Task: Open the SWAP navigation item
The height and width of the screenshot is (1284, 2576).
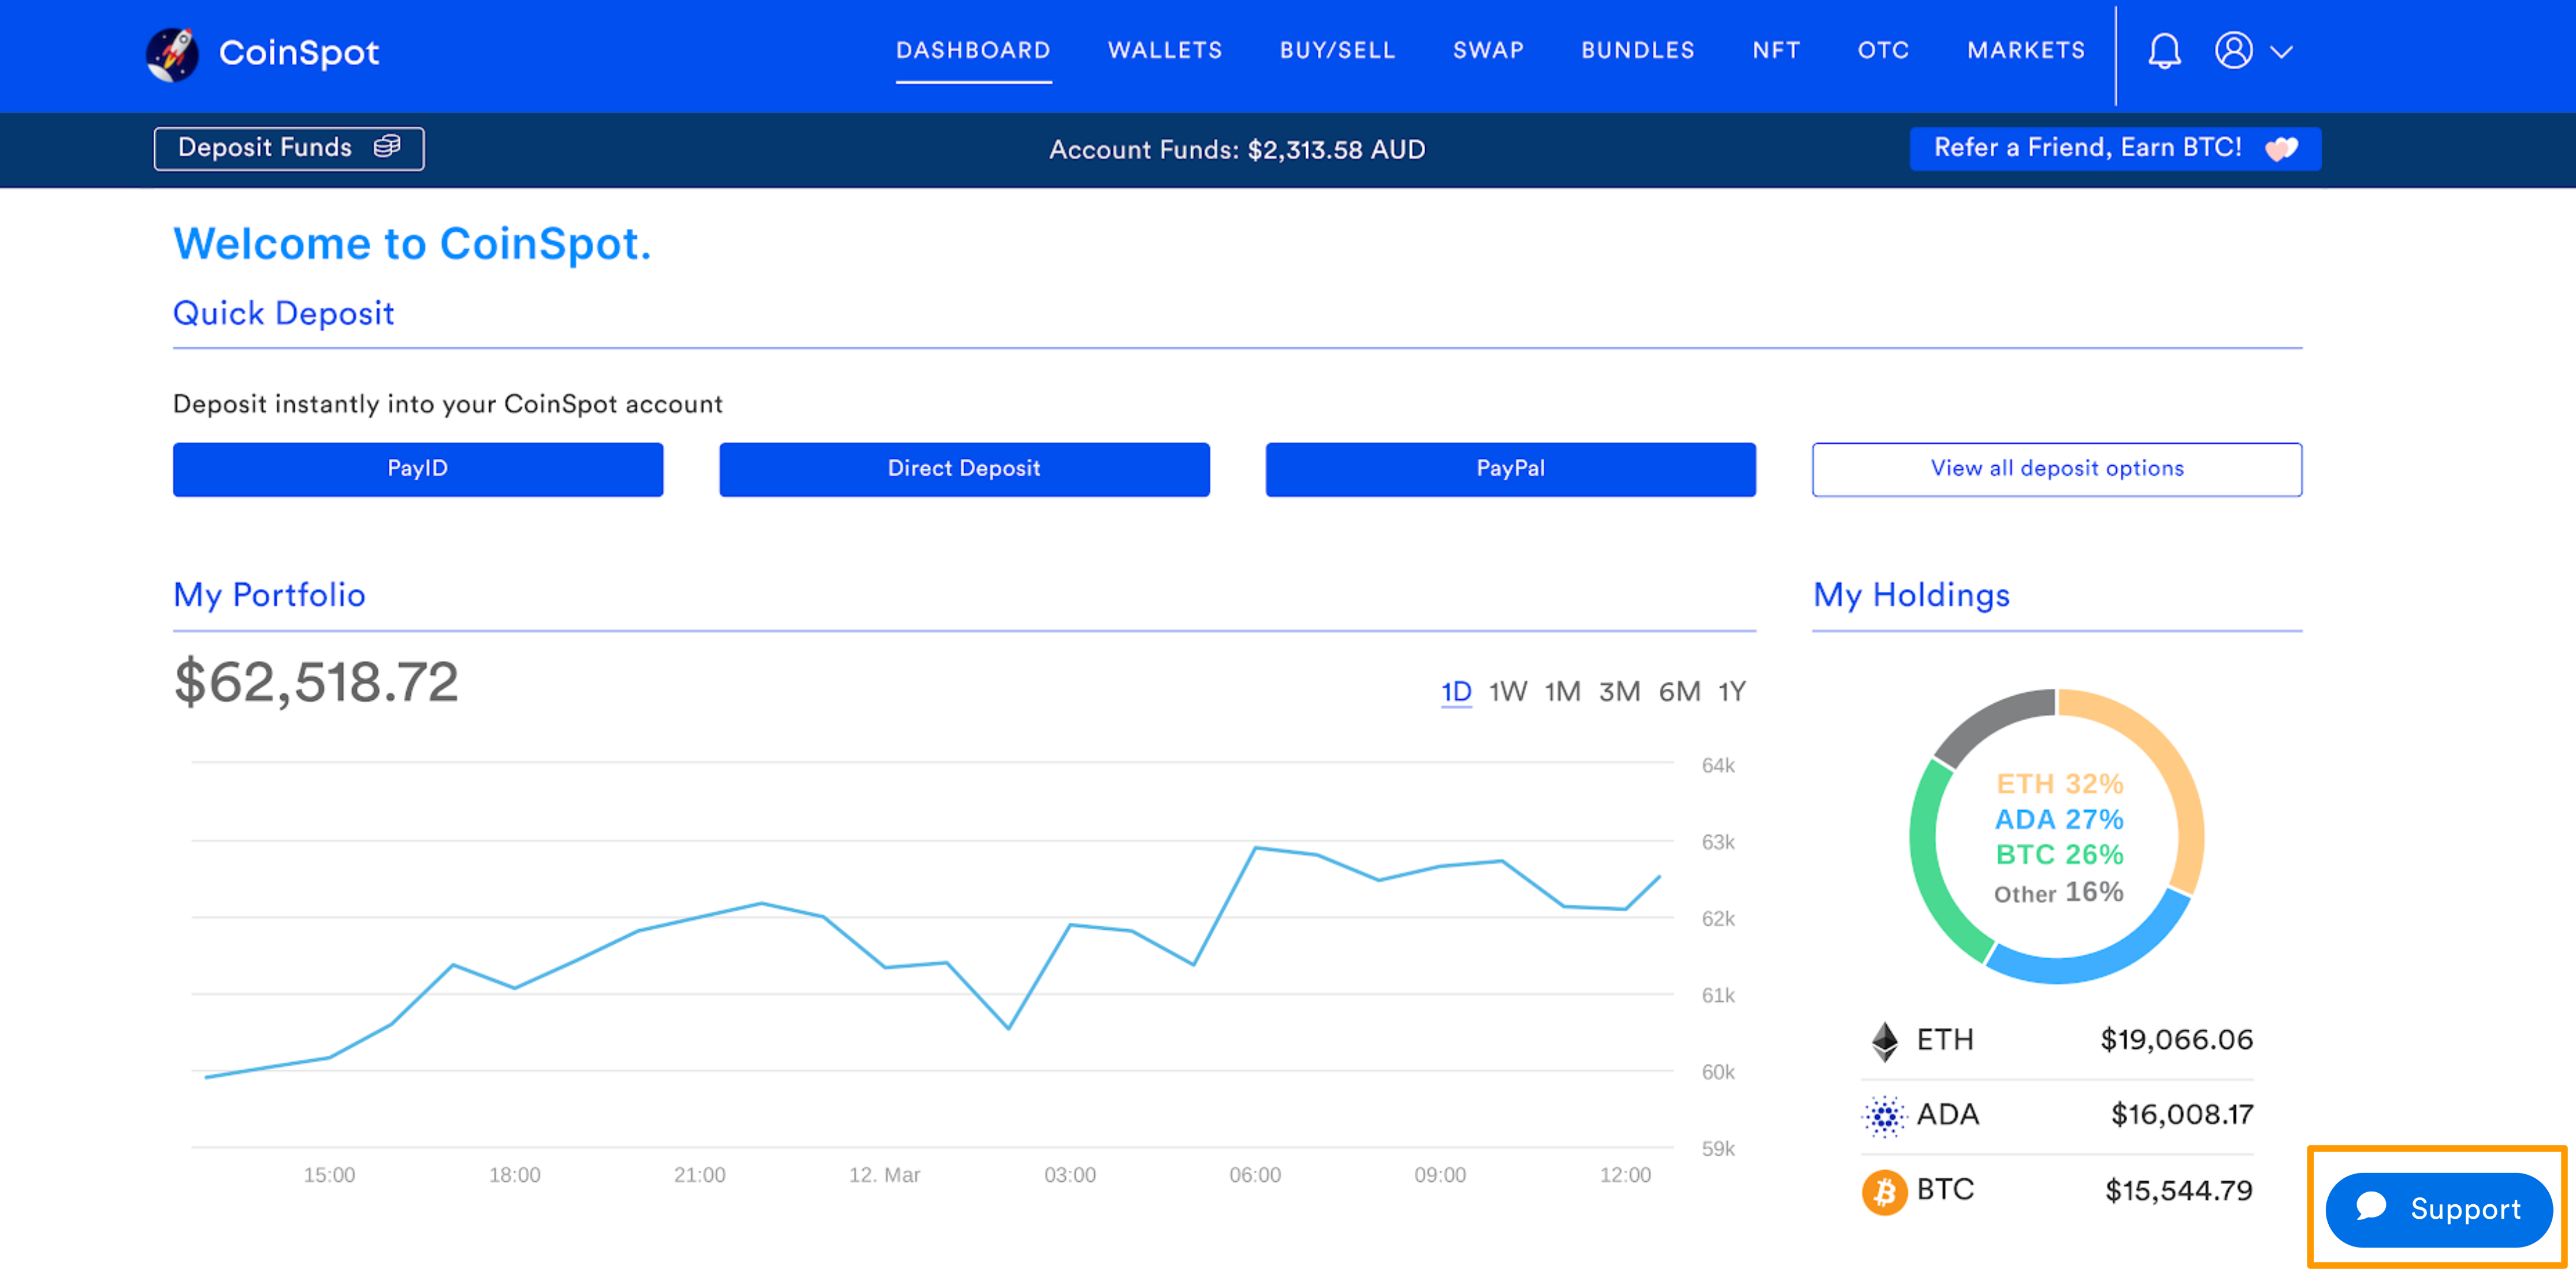Action: [1488, 50]
